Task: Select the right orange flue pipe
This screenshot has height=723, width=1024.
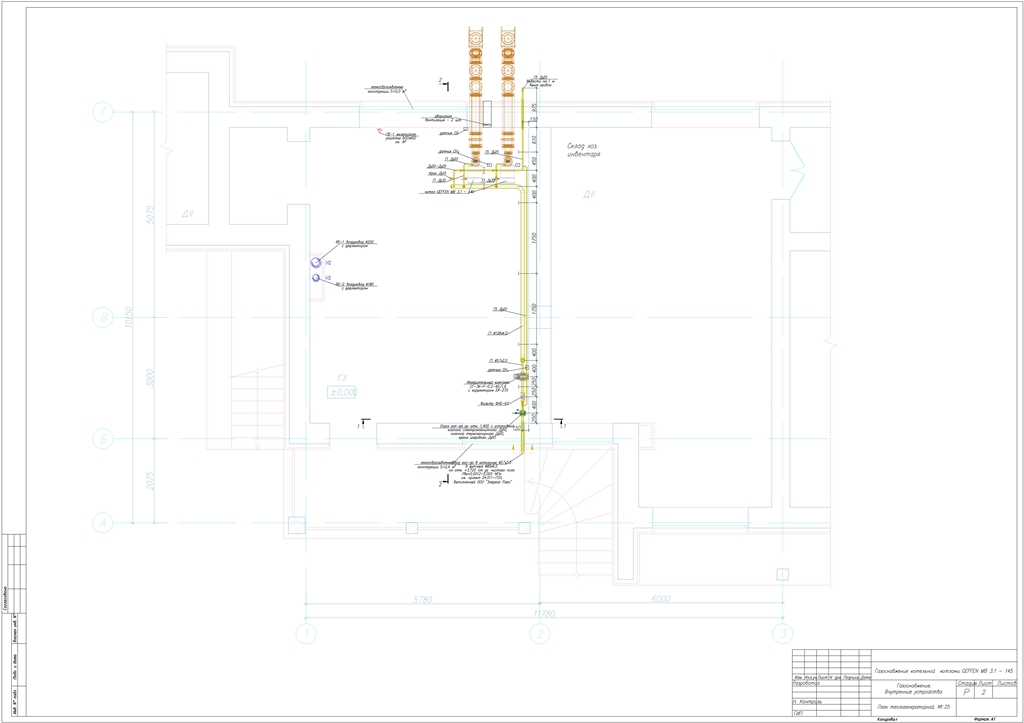Action: coord(510,80)
